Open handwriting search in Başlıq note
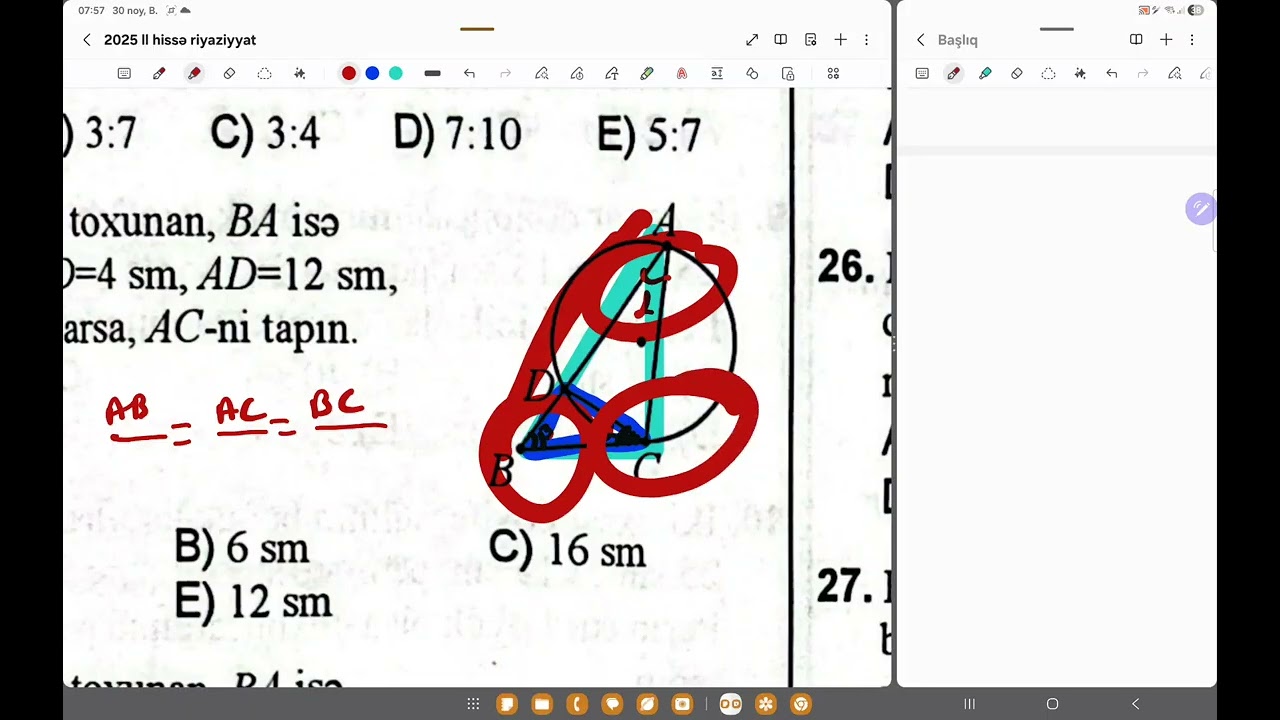 [1174, 73]
